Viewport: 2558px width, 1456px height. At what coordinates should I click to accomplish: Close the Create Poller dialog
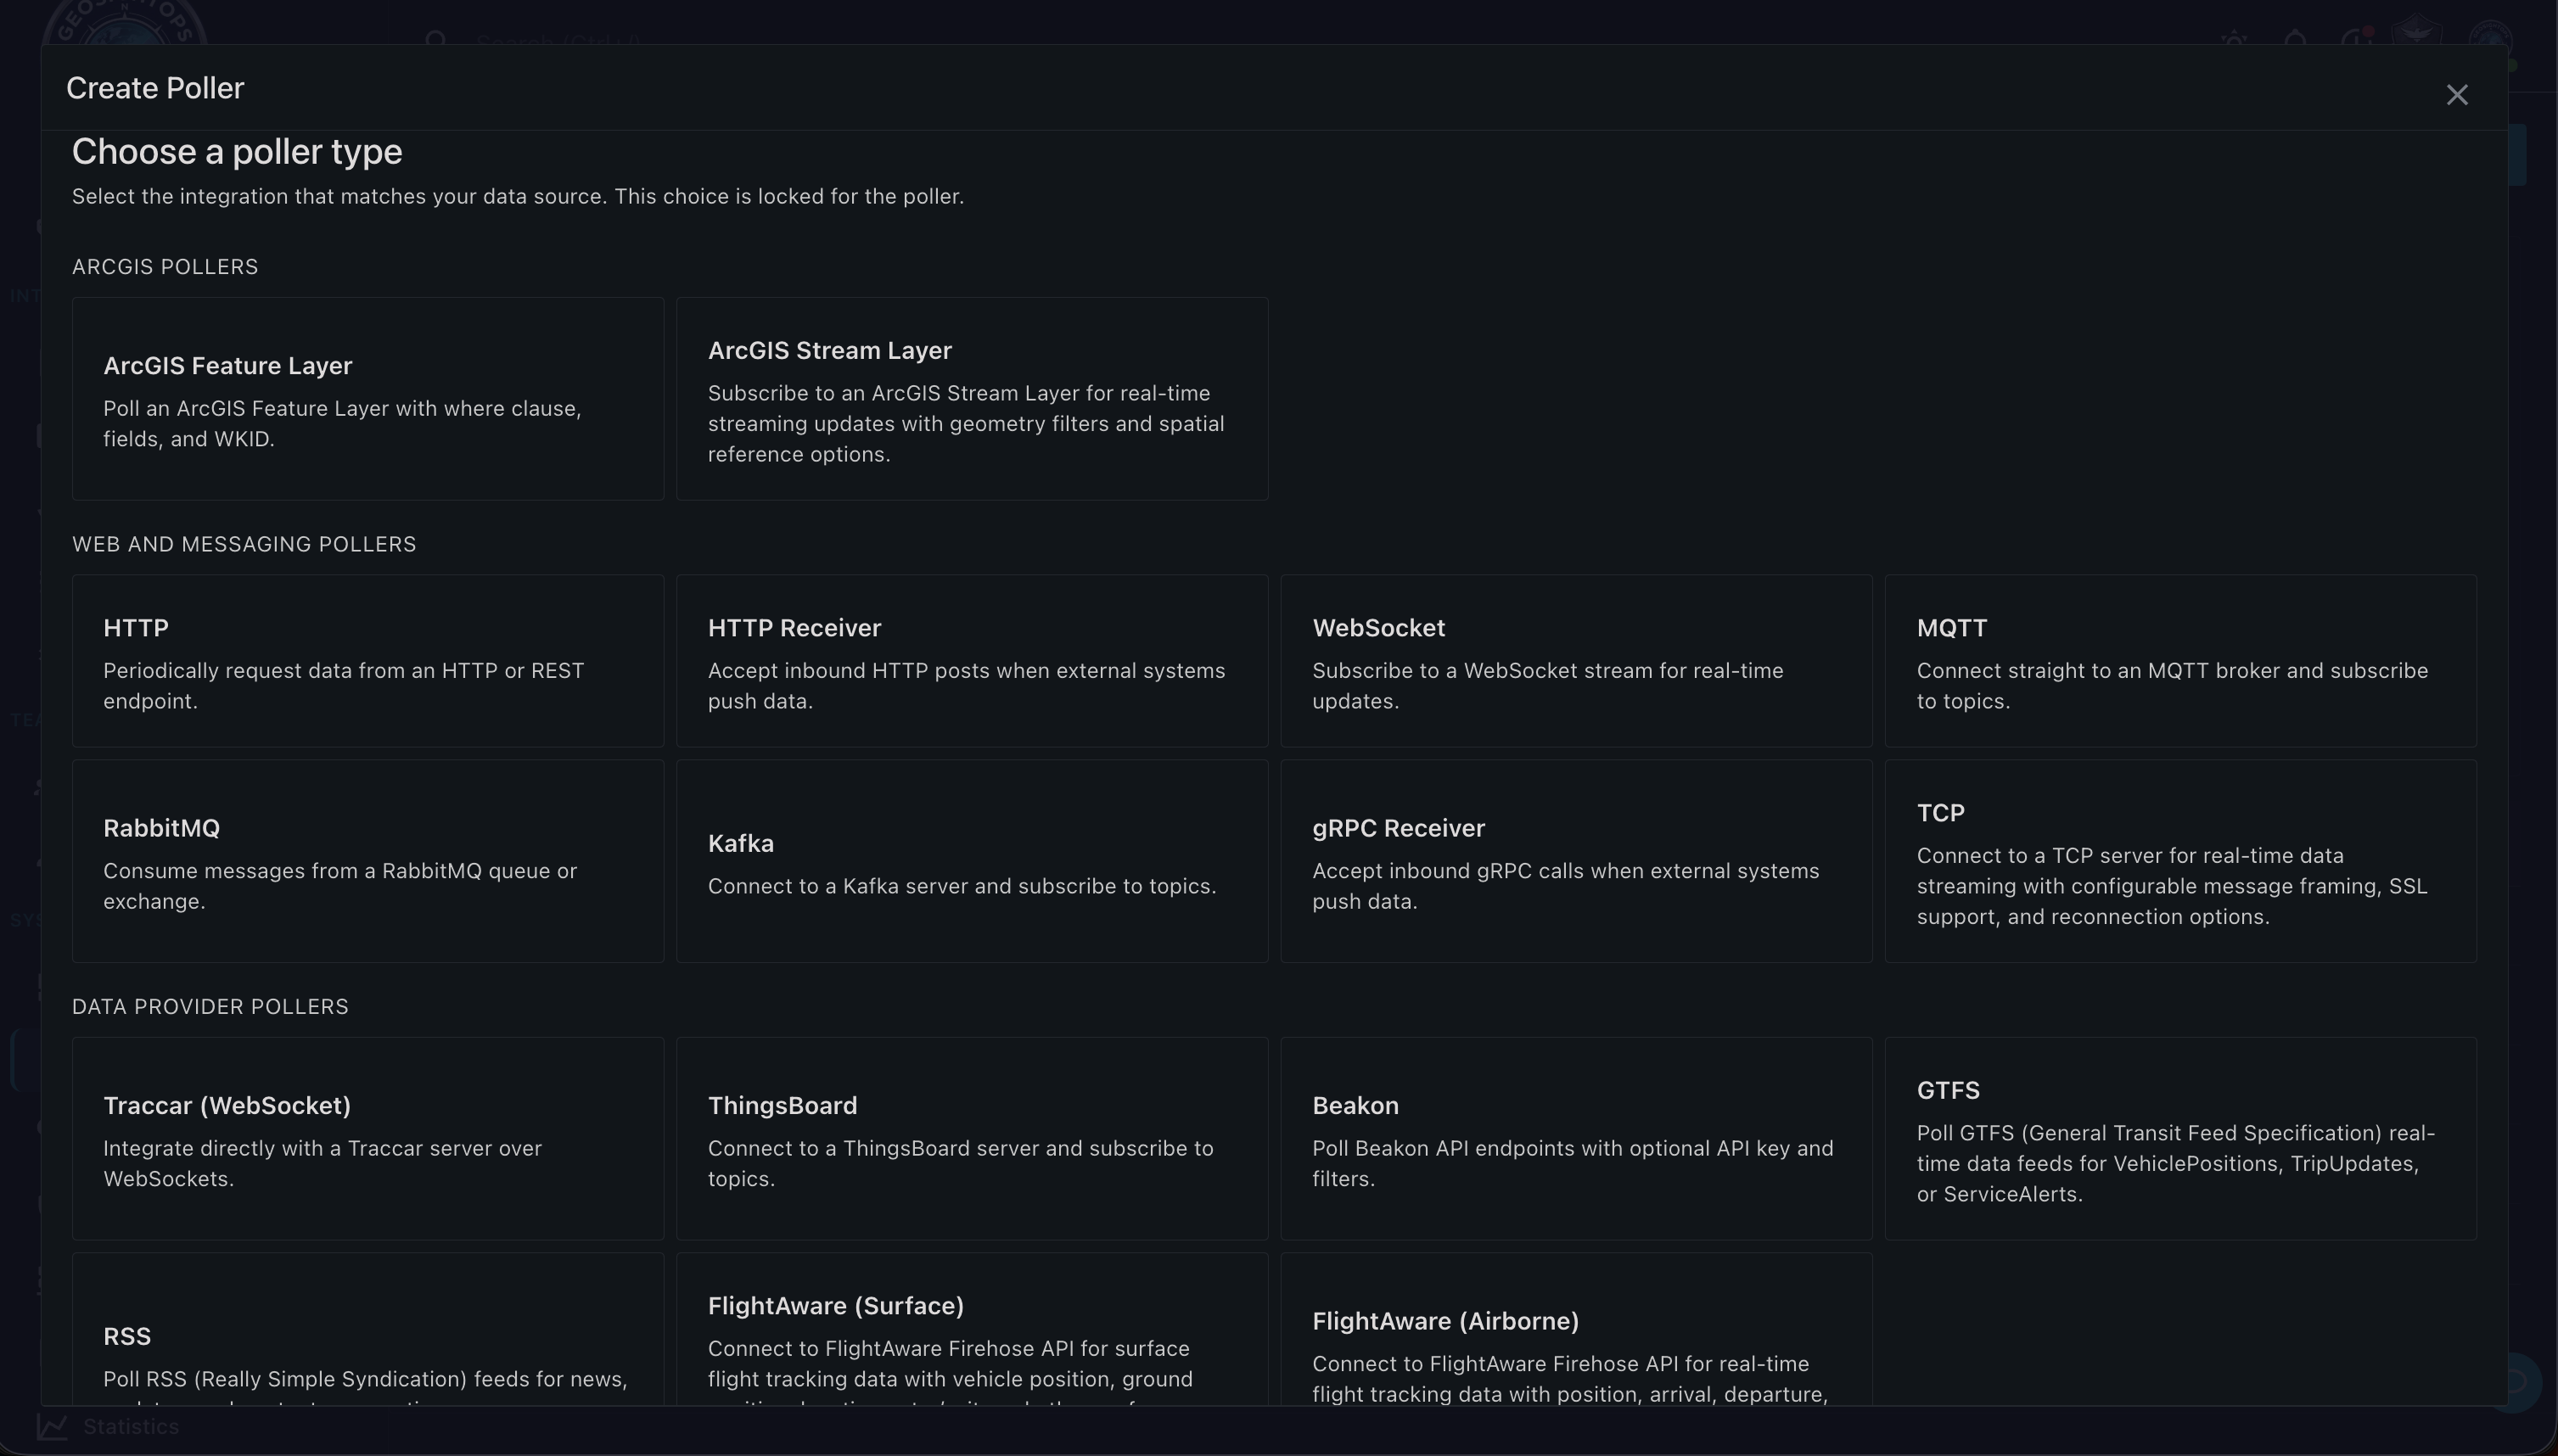pyautogui.click(x=2456, y=95)
